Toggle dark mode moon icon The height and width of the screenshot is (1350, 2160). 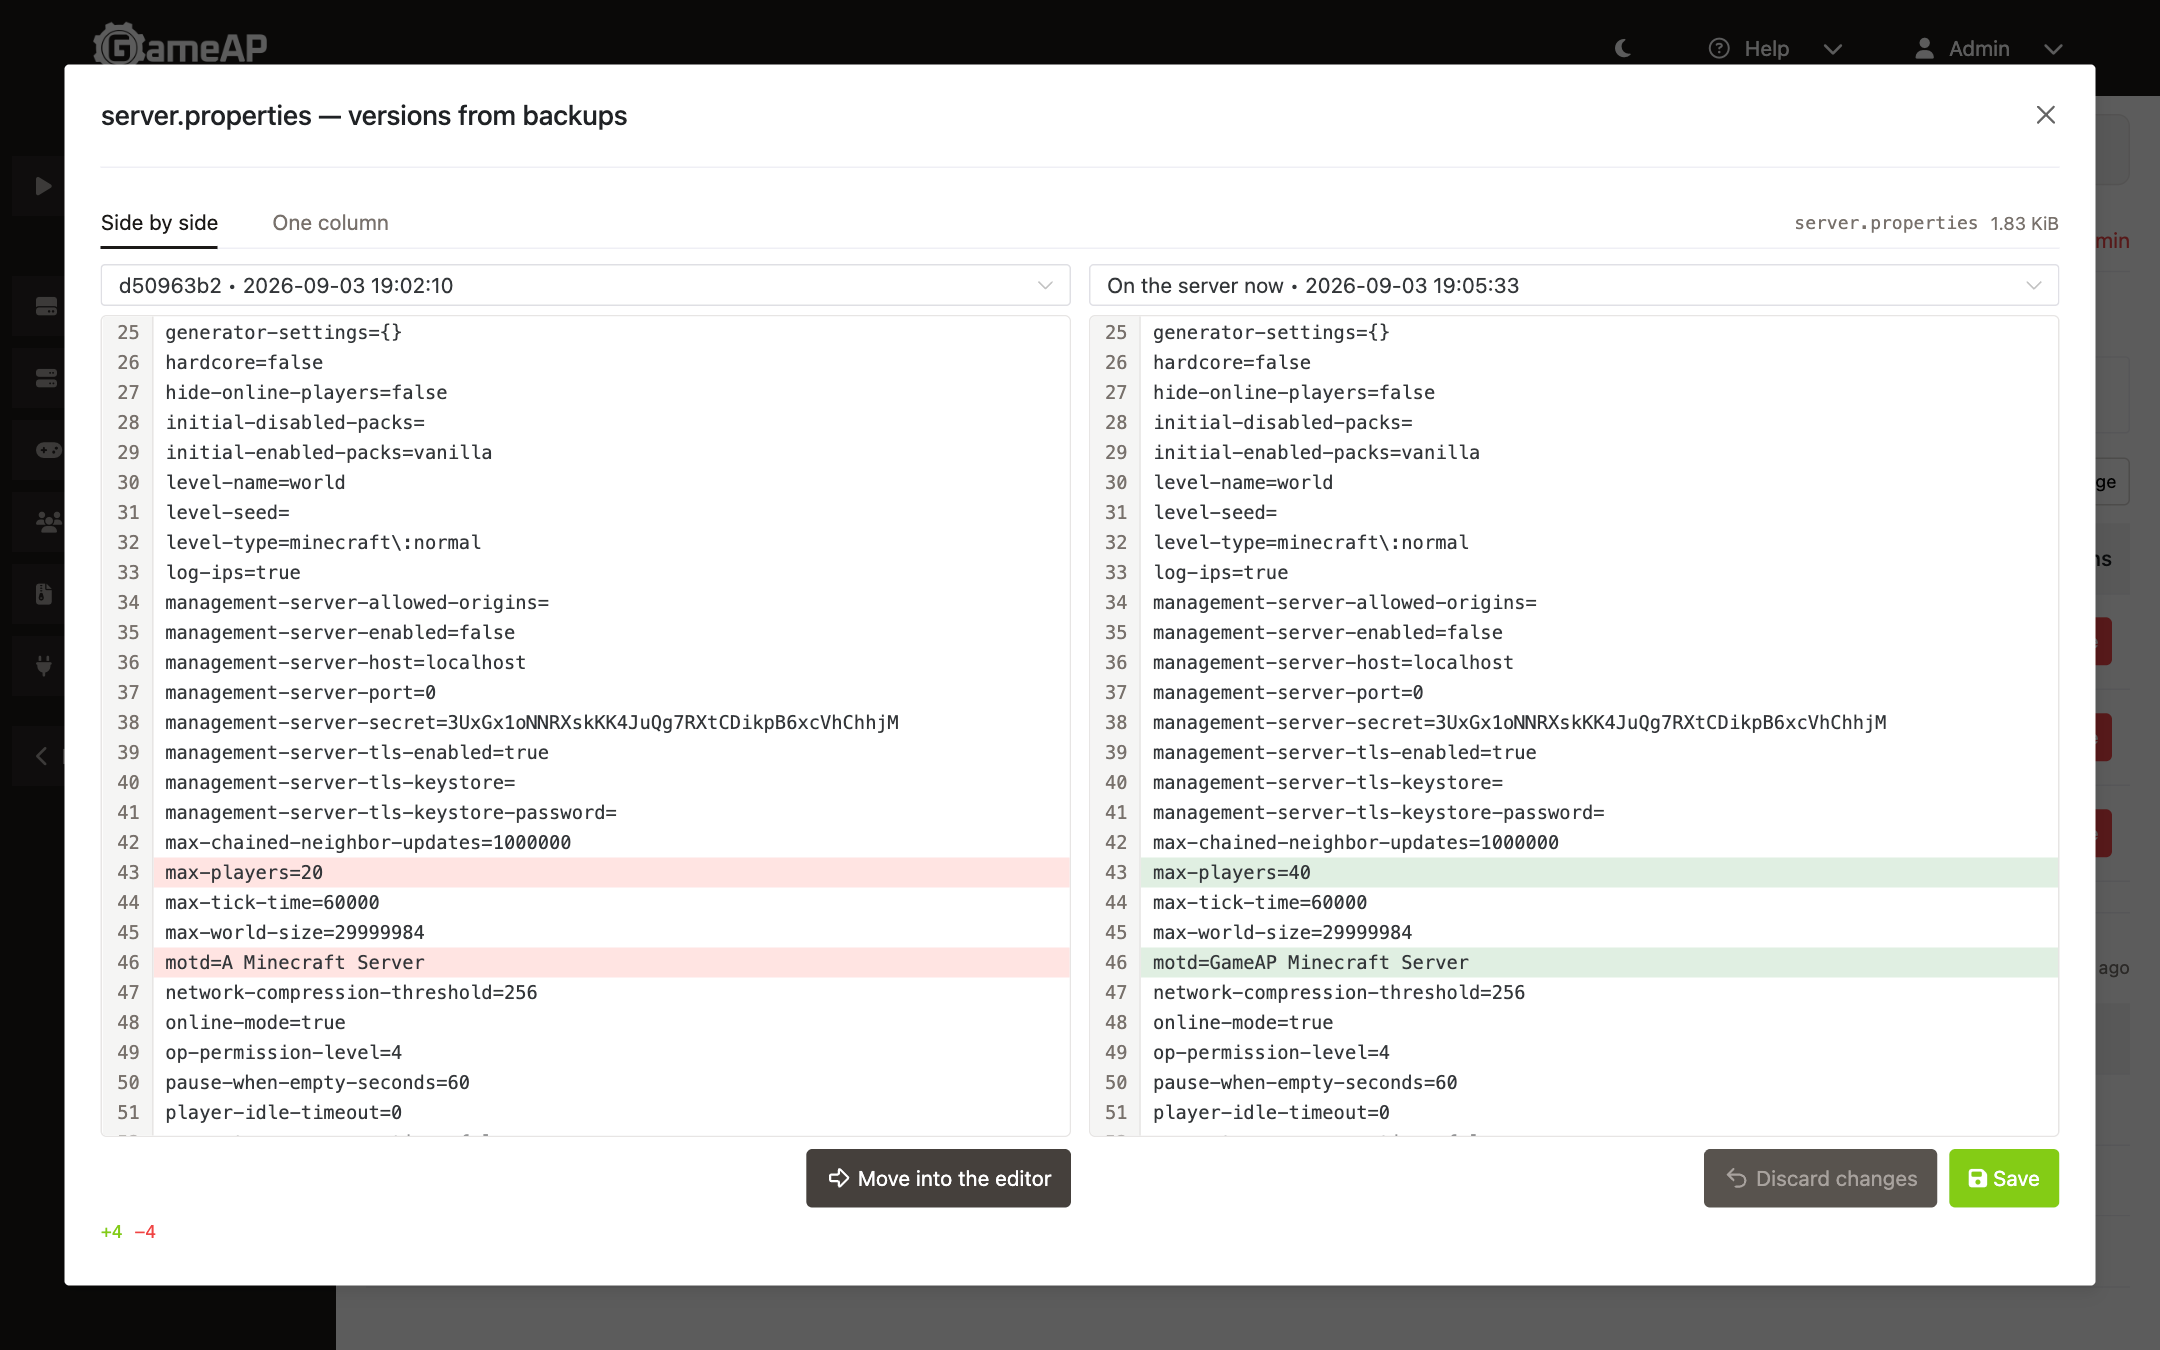(x=1623, y=48)
